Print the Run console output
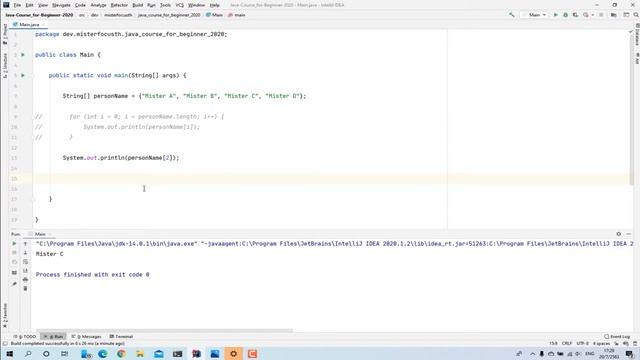 pos(25,280)
